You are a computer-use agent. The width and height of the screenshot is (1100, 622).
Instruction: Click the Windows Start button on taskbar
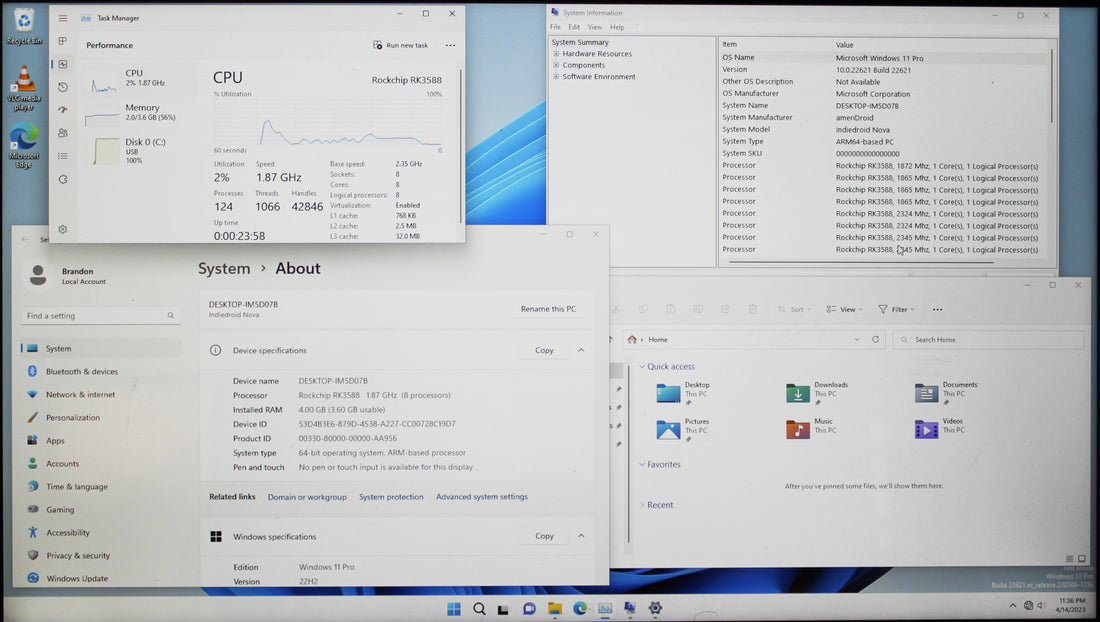pyautogui.click(x=453, y=608)
